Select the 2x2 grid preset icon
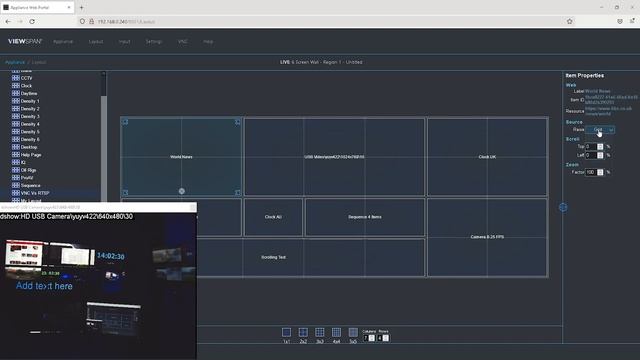The height and width of the screenshot is (360, 640). [x=303, y=332]
